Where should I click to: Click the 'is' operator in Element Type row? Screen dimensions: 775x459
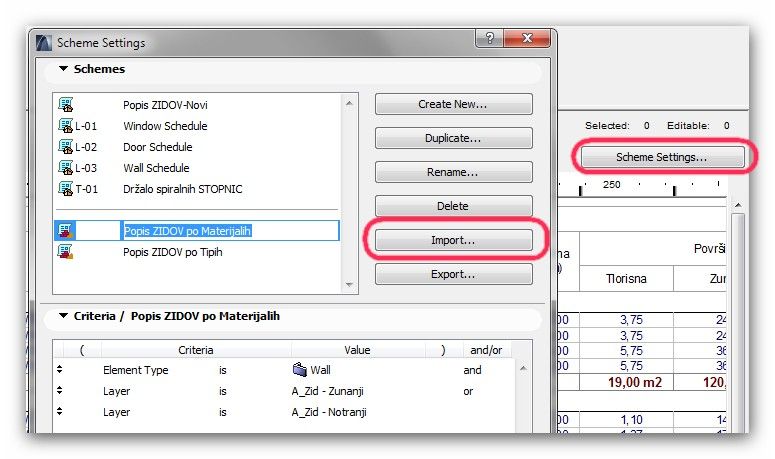[222, 370]
